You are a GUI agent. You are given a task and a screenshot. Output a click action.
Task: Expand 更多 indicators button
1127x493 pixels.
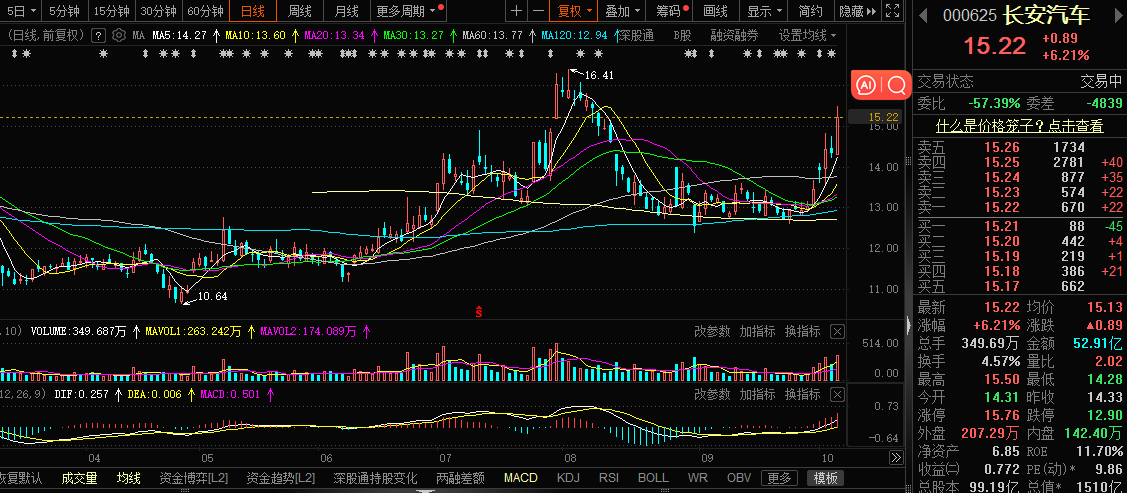[778, 478]
